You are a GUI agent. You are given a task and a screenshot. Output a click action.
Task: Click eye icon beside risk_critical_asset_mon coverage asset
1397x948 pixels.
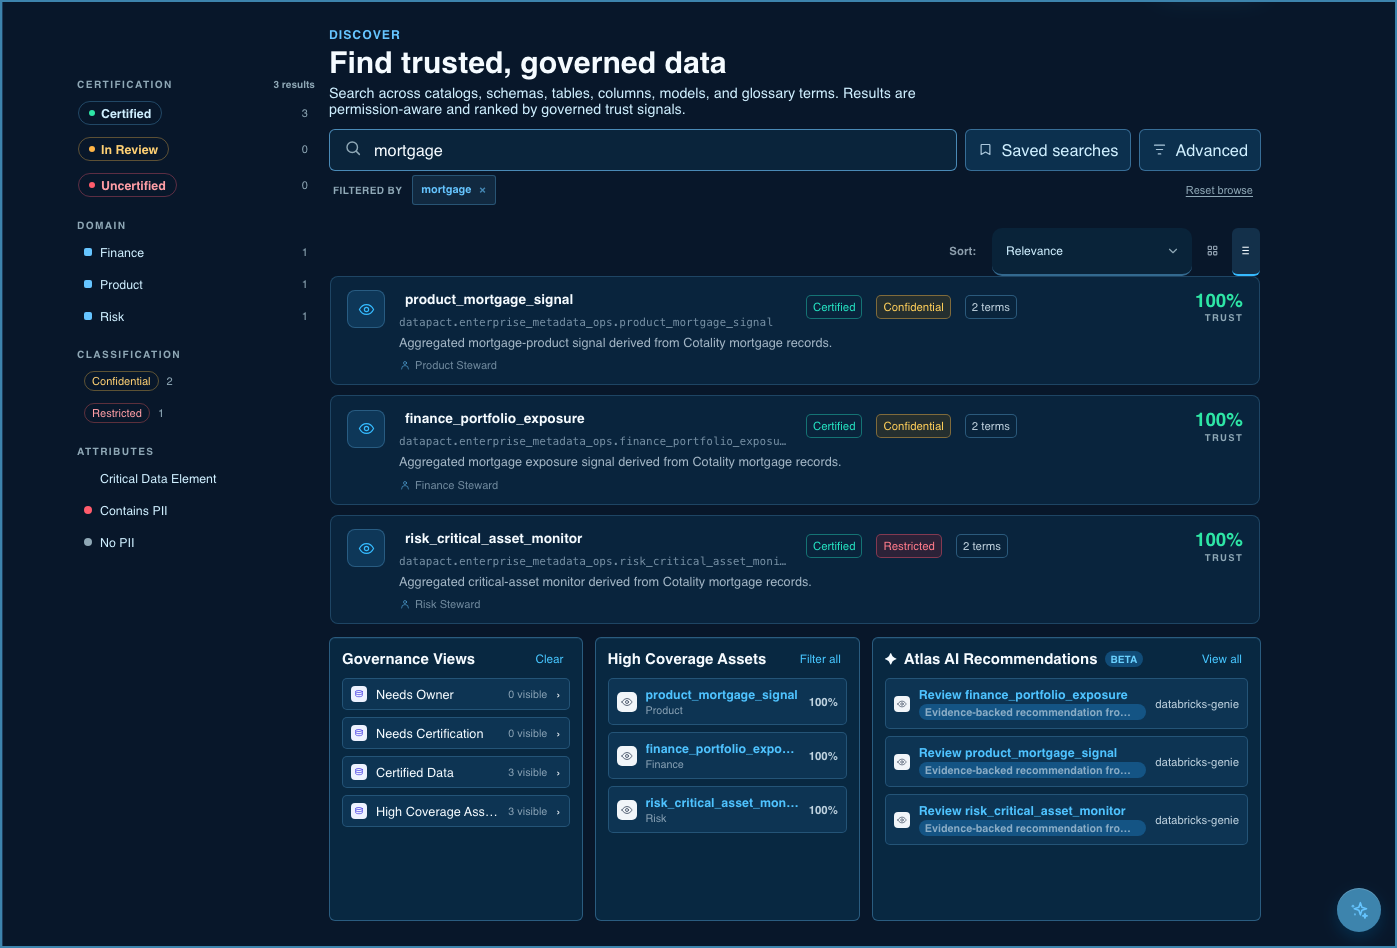click(627, 810)
